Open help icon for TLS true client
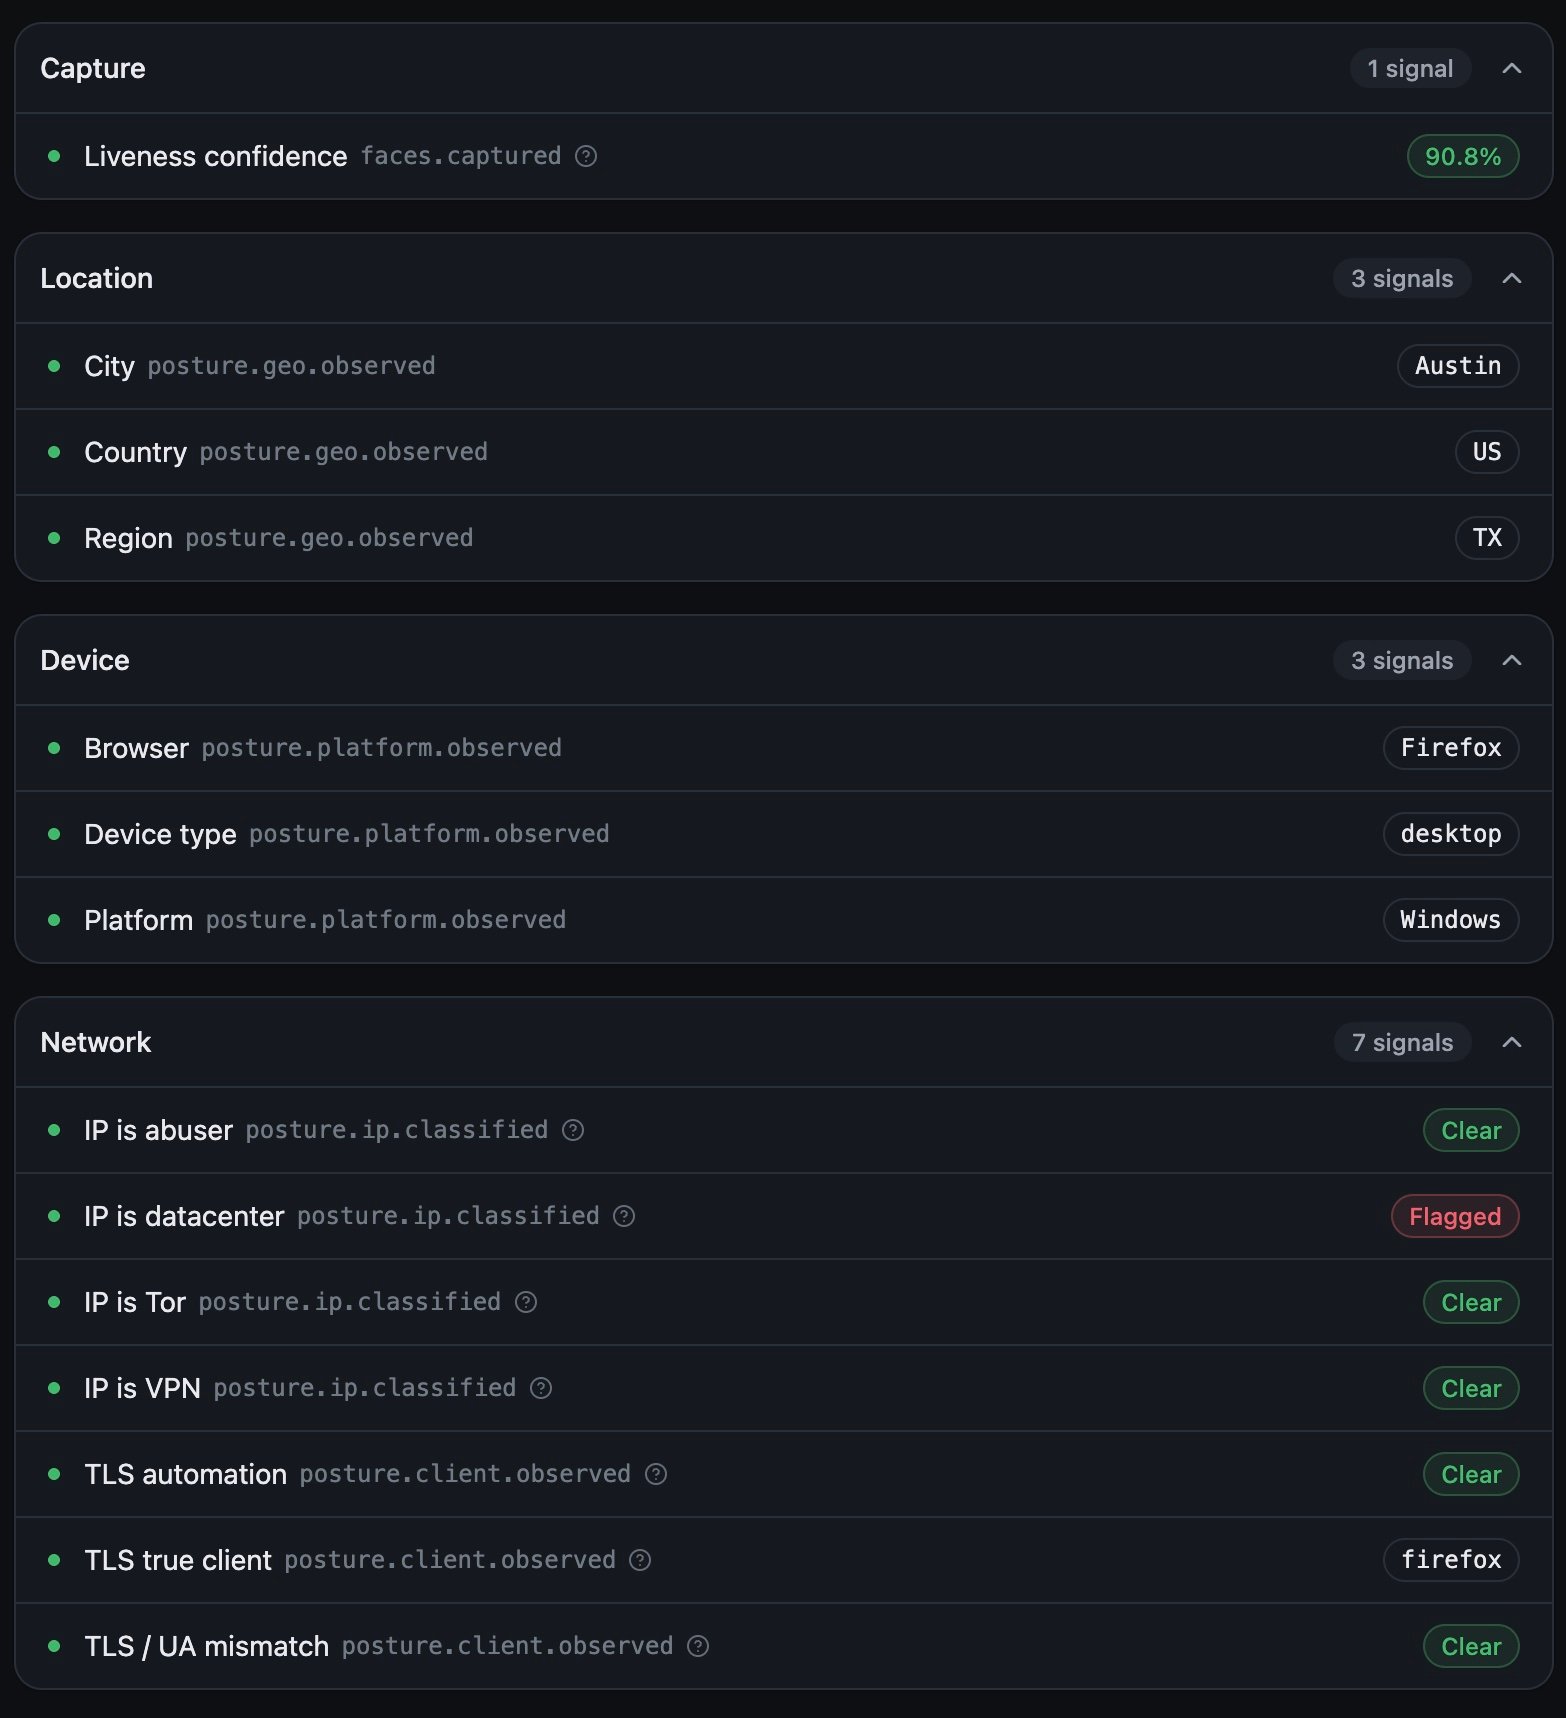1566x1718 pixels. 640,1560
